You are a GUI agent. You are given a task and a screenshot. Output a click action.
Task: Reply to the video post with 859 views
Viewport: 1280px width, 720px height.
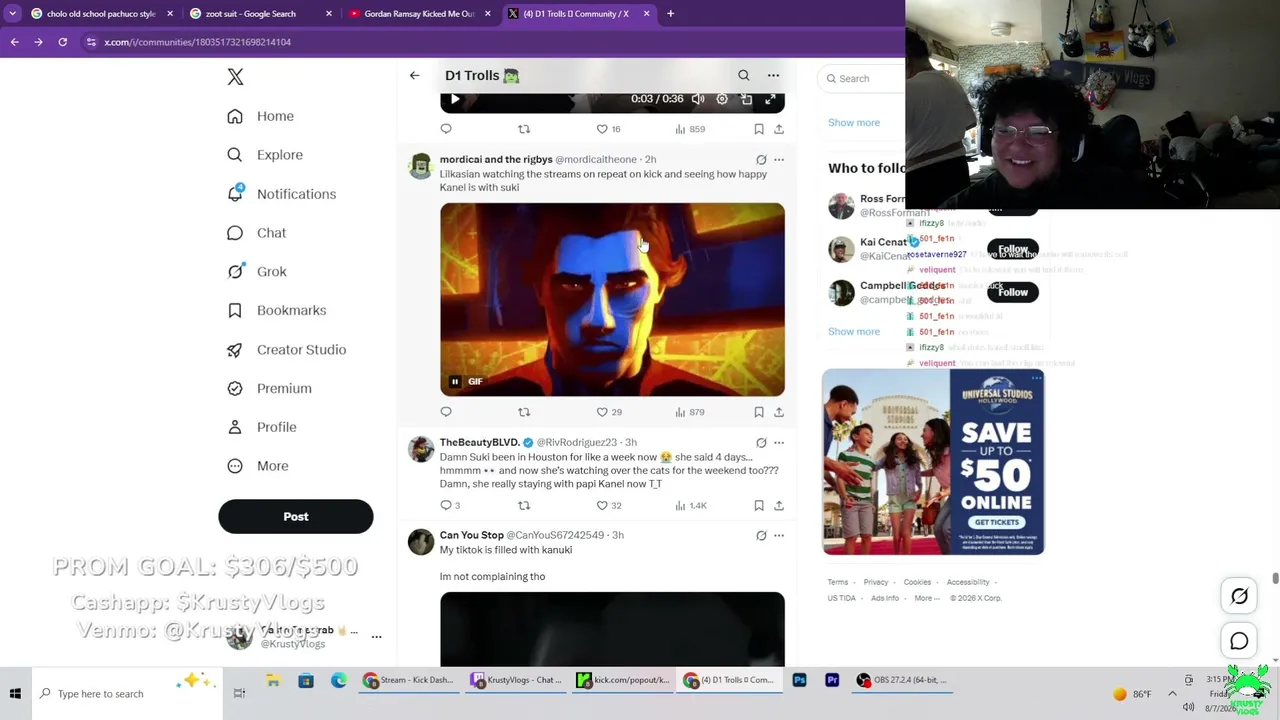click(446, 129)
